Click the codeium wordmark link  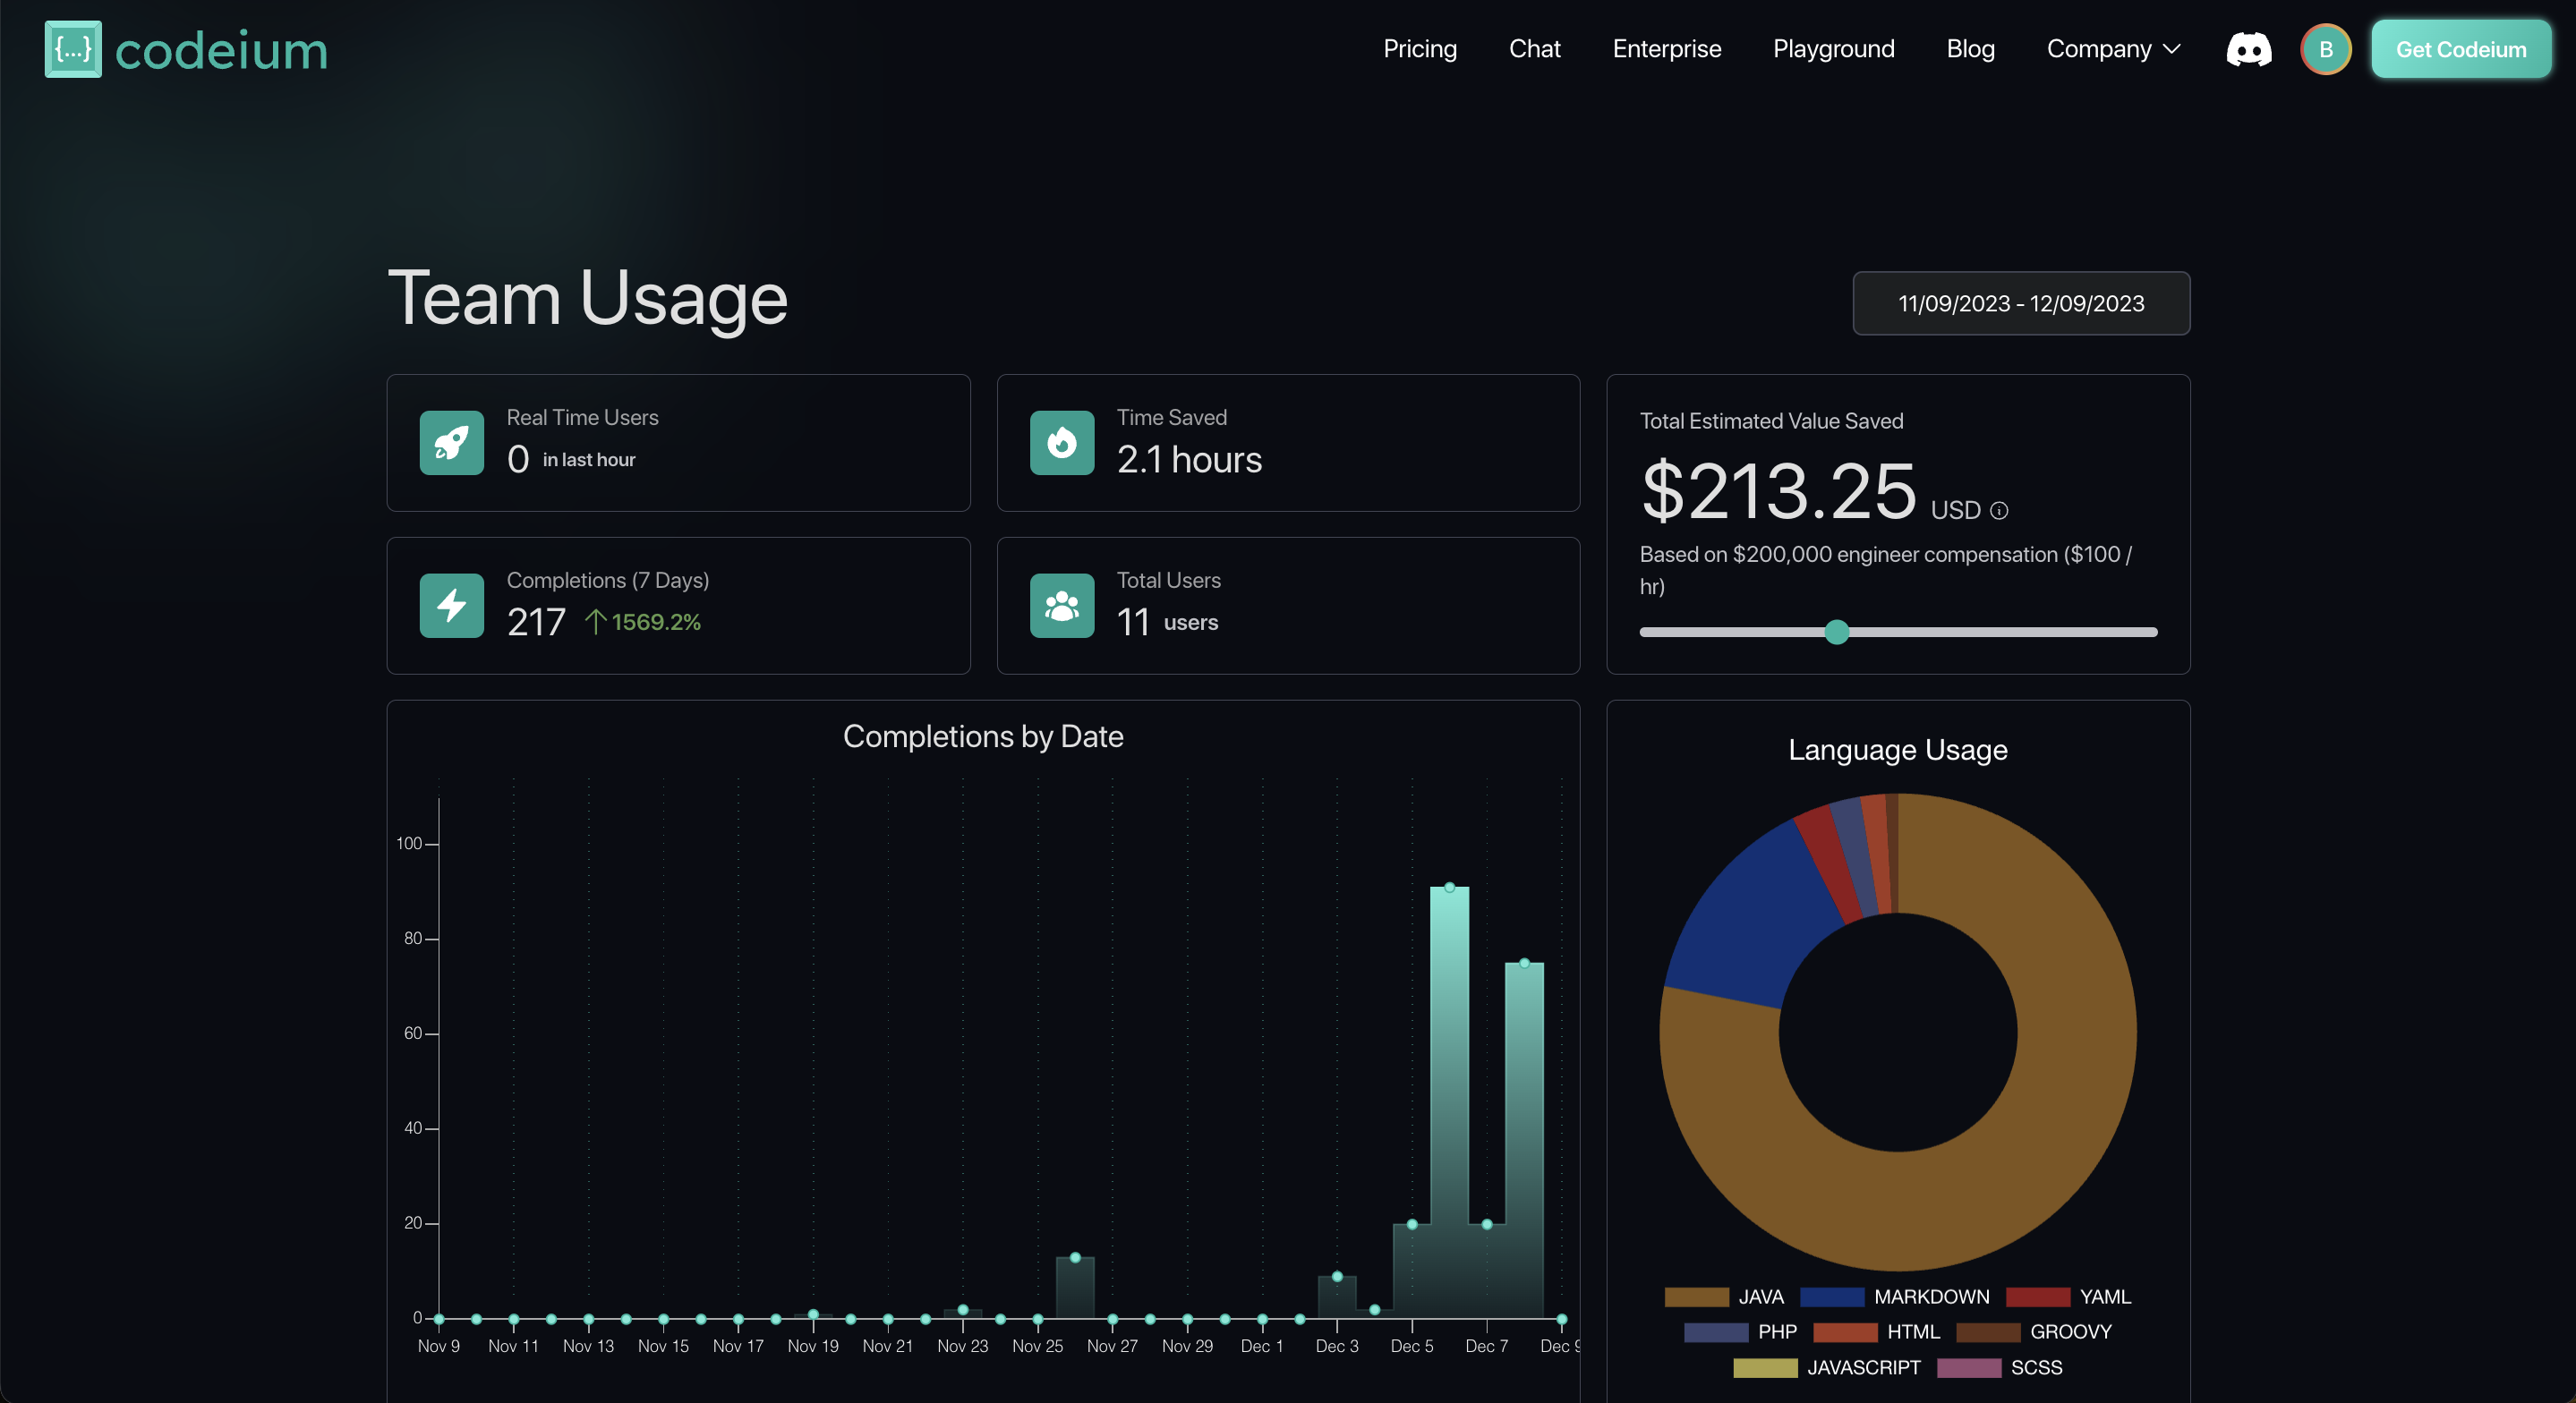pos(221,51)
